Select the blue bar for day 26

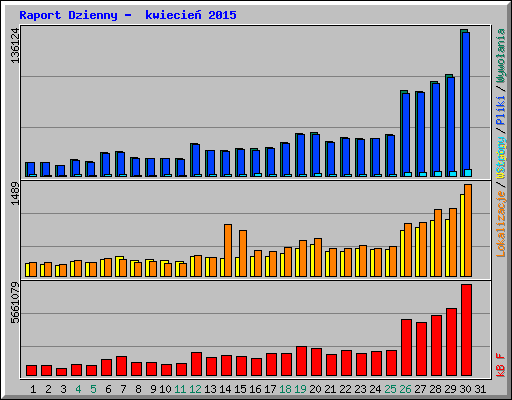coord(406,135)
